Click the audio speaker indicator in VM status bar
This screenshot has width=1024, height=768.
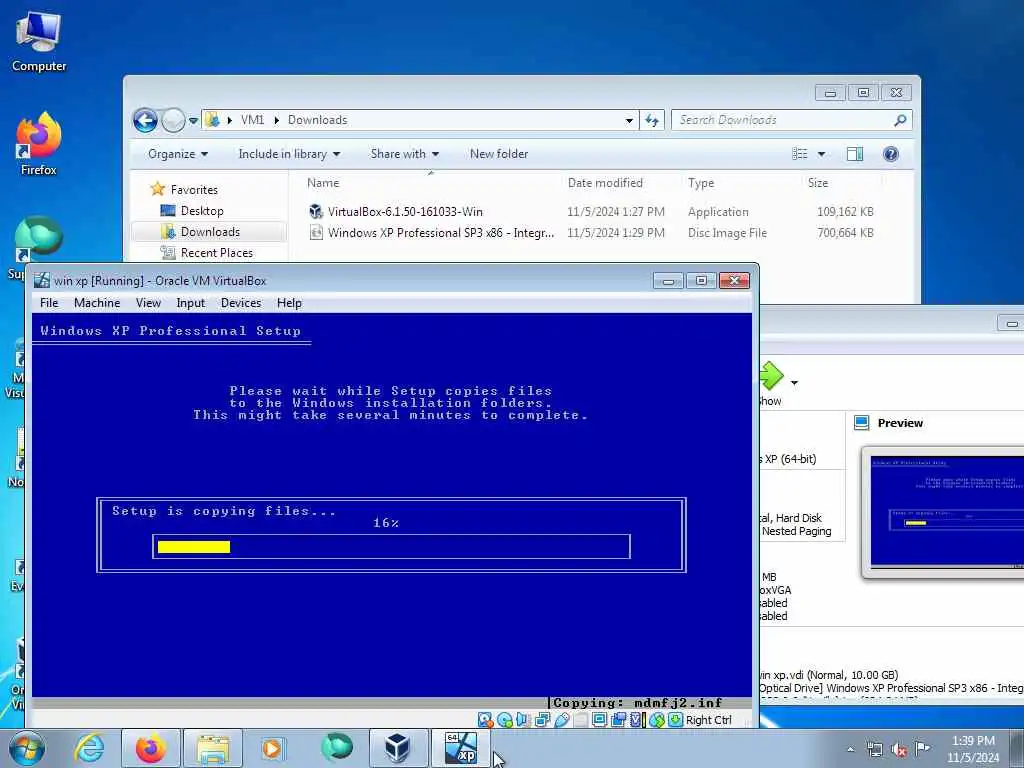tap(522, 720)
